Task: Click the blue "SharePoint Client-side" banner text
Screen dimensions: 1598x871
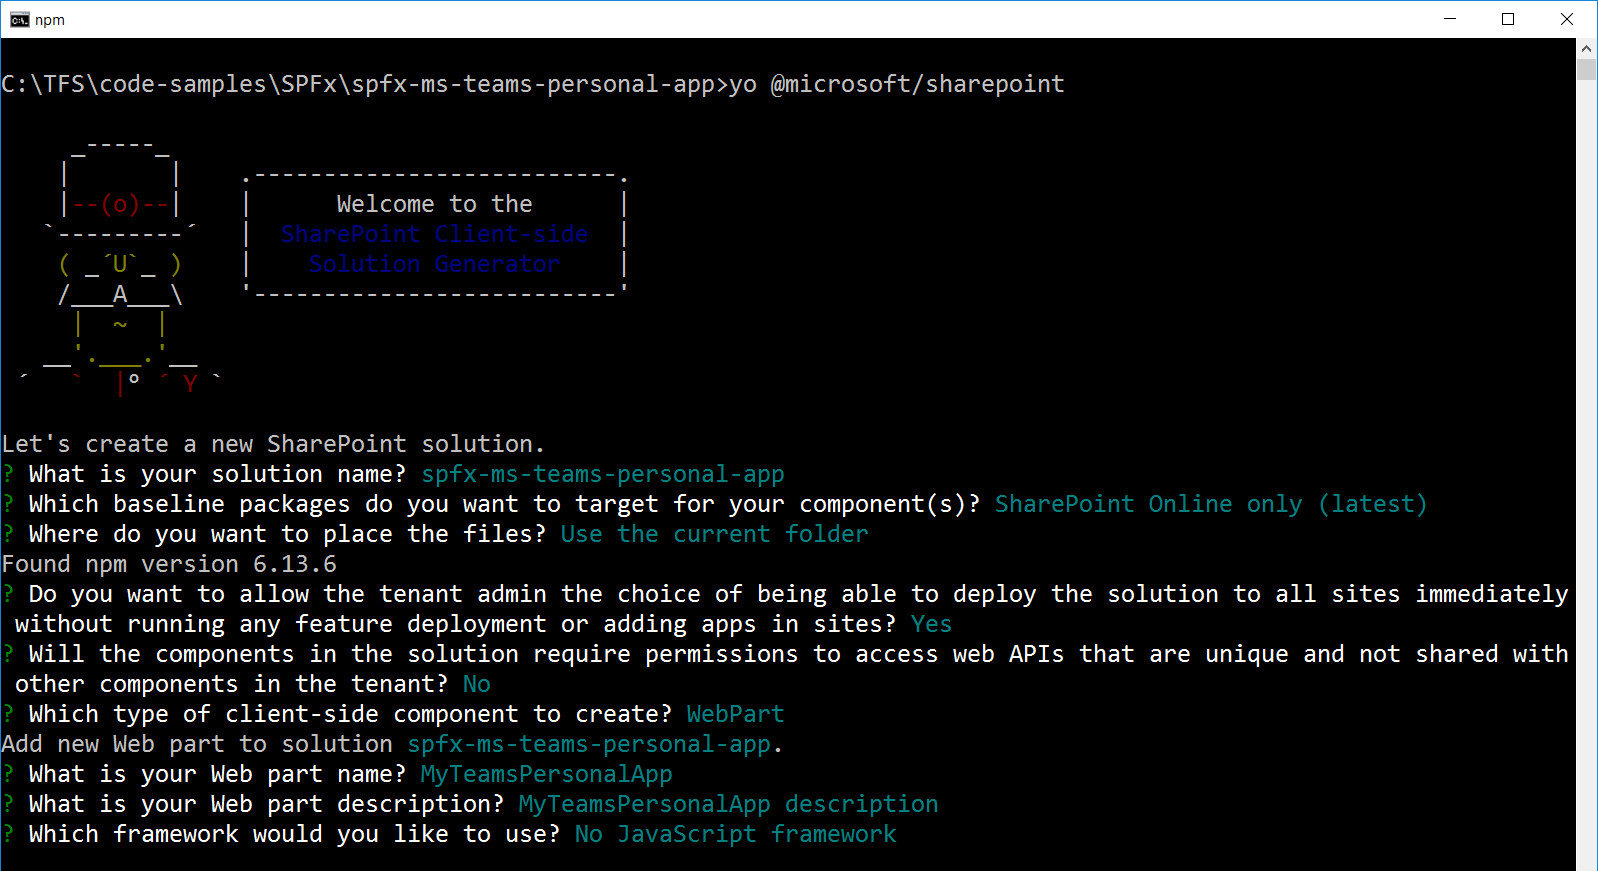Action: (434, 234)
